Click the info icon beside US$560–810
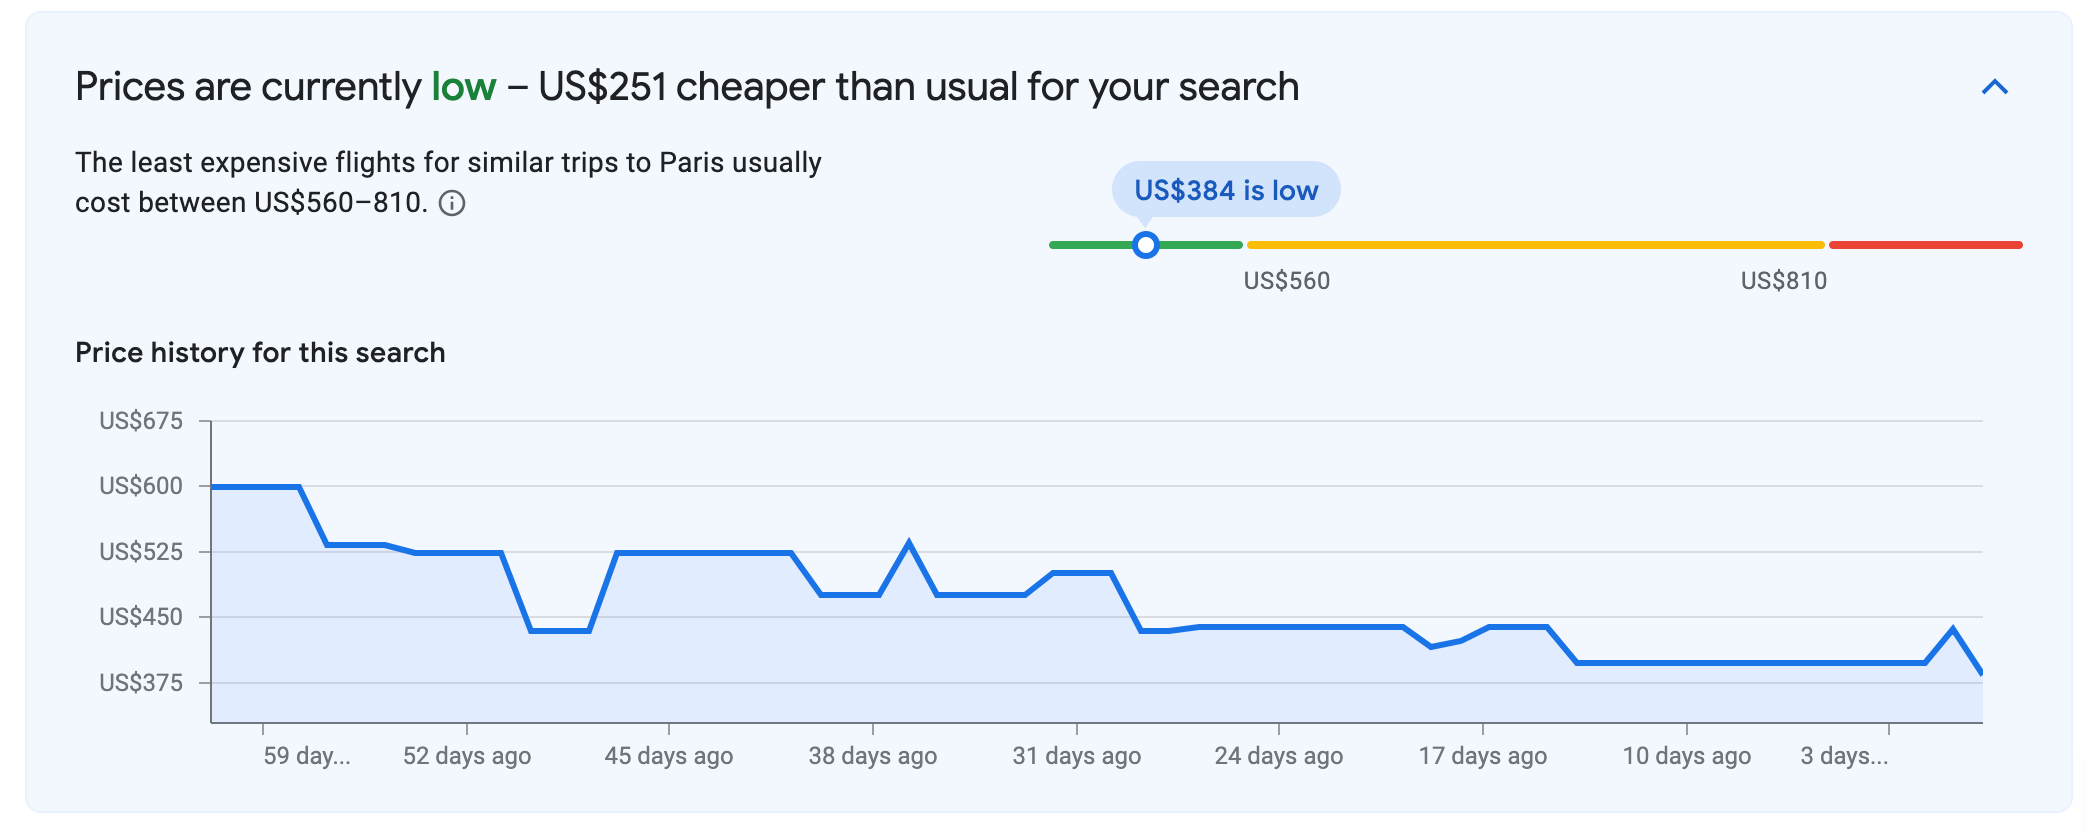2086x832 pixels. click(452, 204)
